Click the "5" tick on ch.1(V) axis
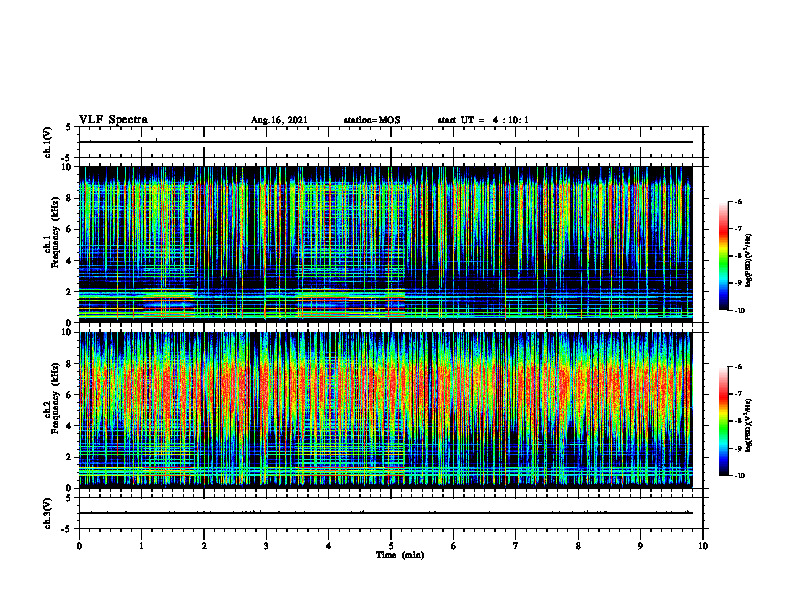792x612 pixels. pos(69,127)
